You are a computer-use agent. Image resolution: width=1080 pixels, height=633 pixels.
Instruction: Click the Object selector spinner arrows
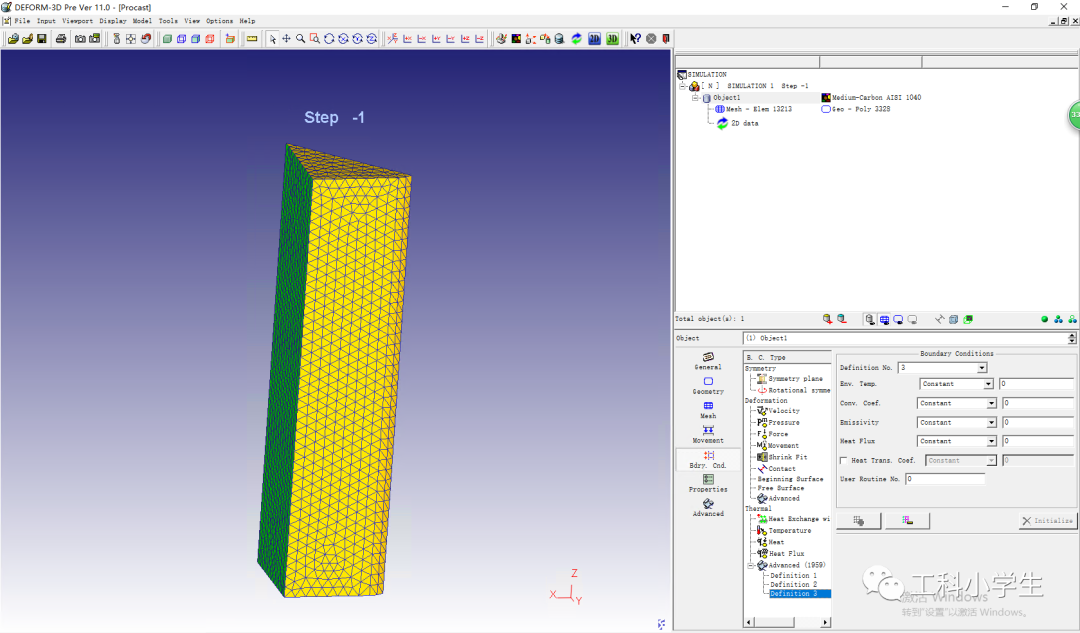pyautogui.click(x=1072, y=338)
